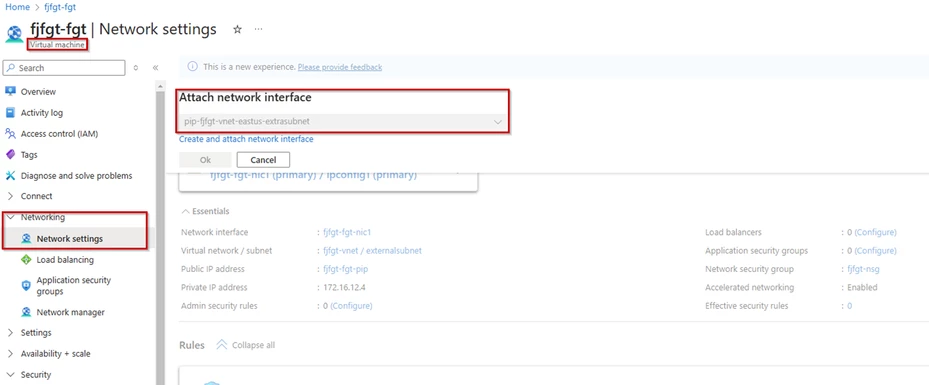Click the Collapse all double-chevron icon

click(x=222, y=345)
